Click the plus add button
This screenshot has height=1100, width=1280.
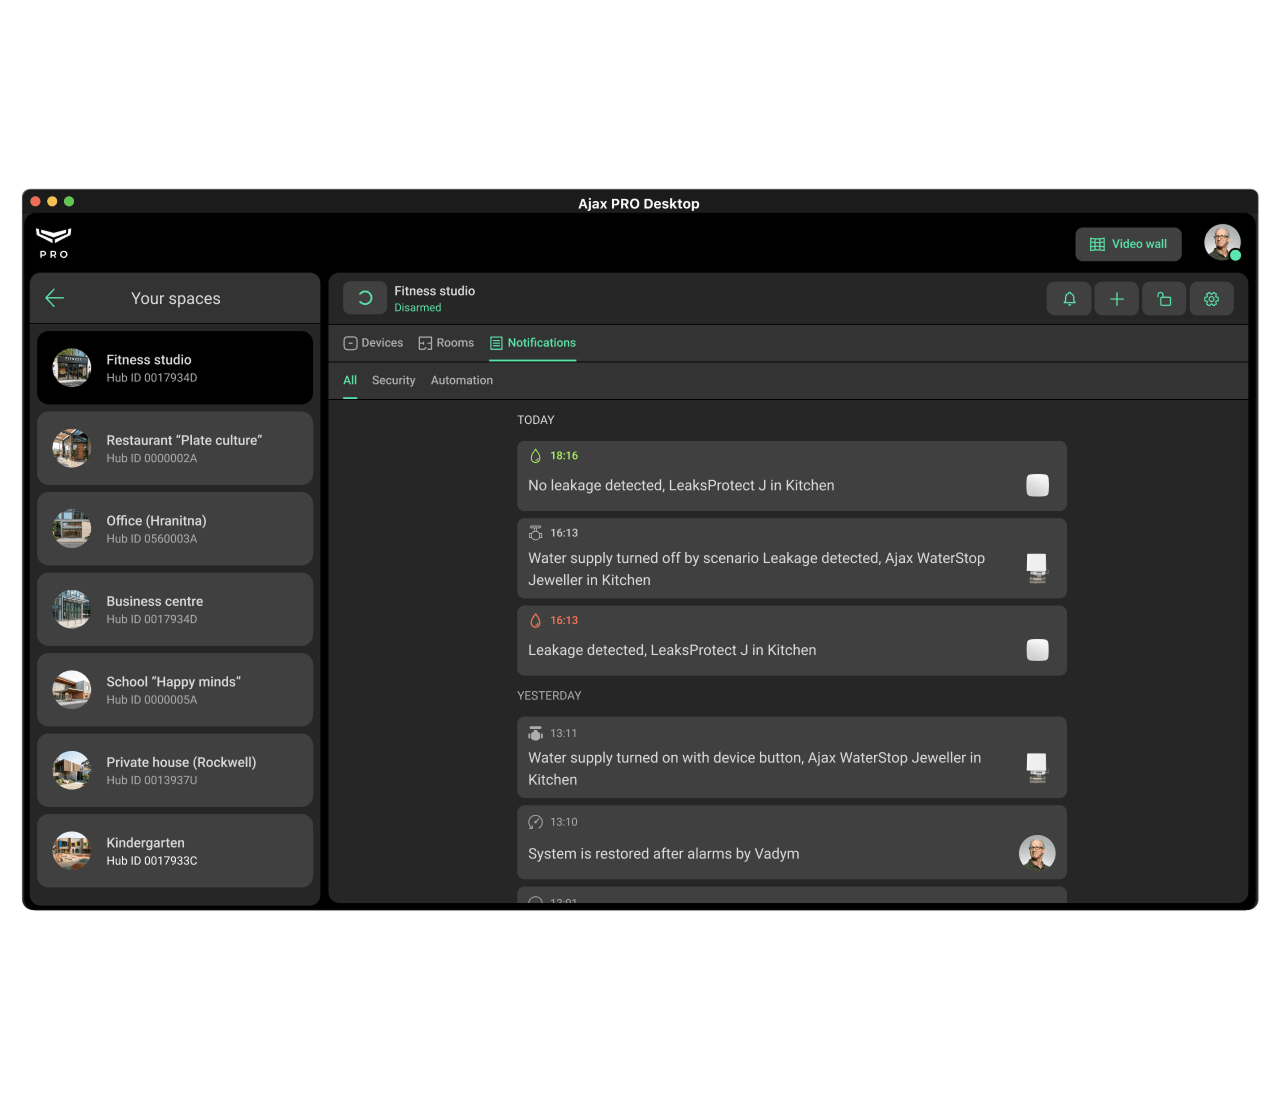[1117, 298]
